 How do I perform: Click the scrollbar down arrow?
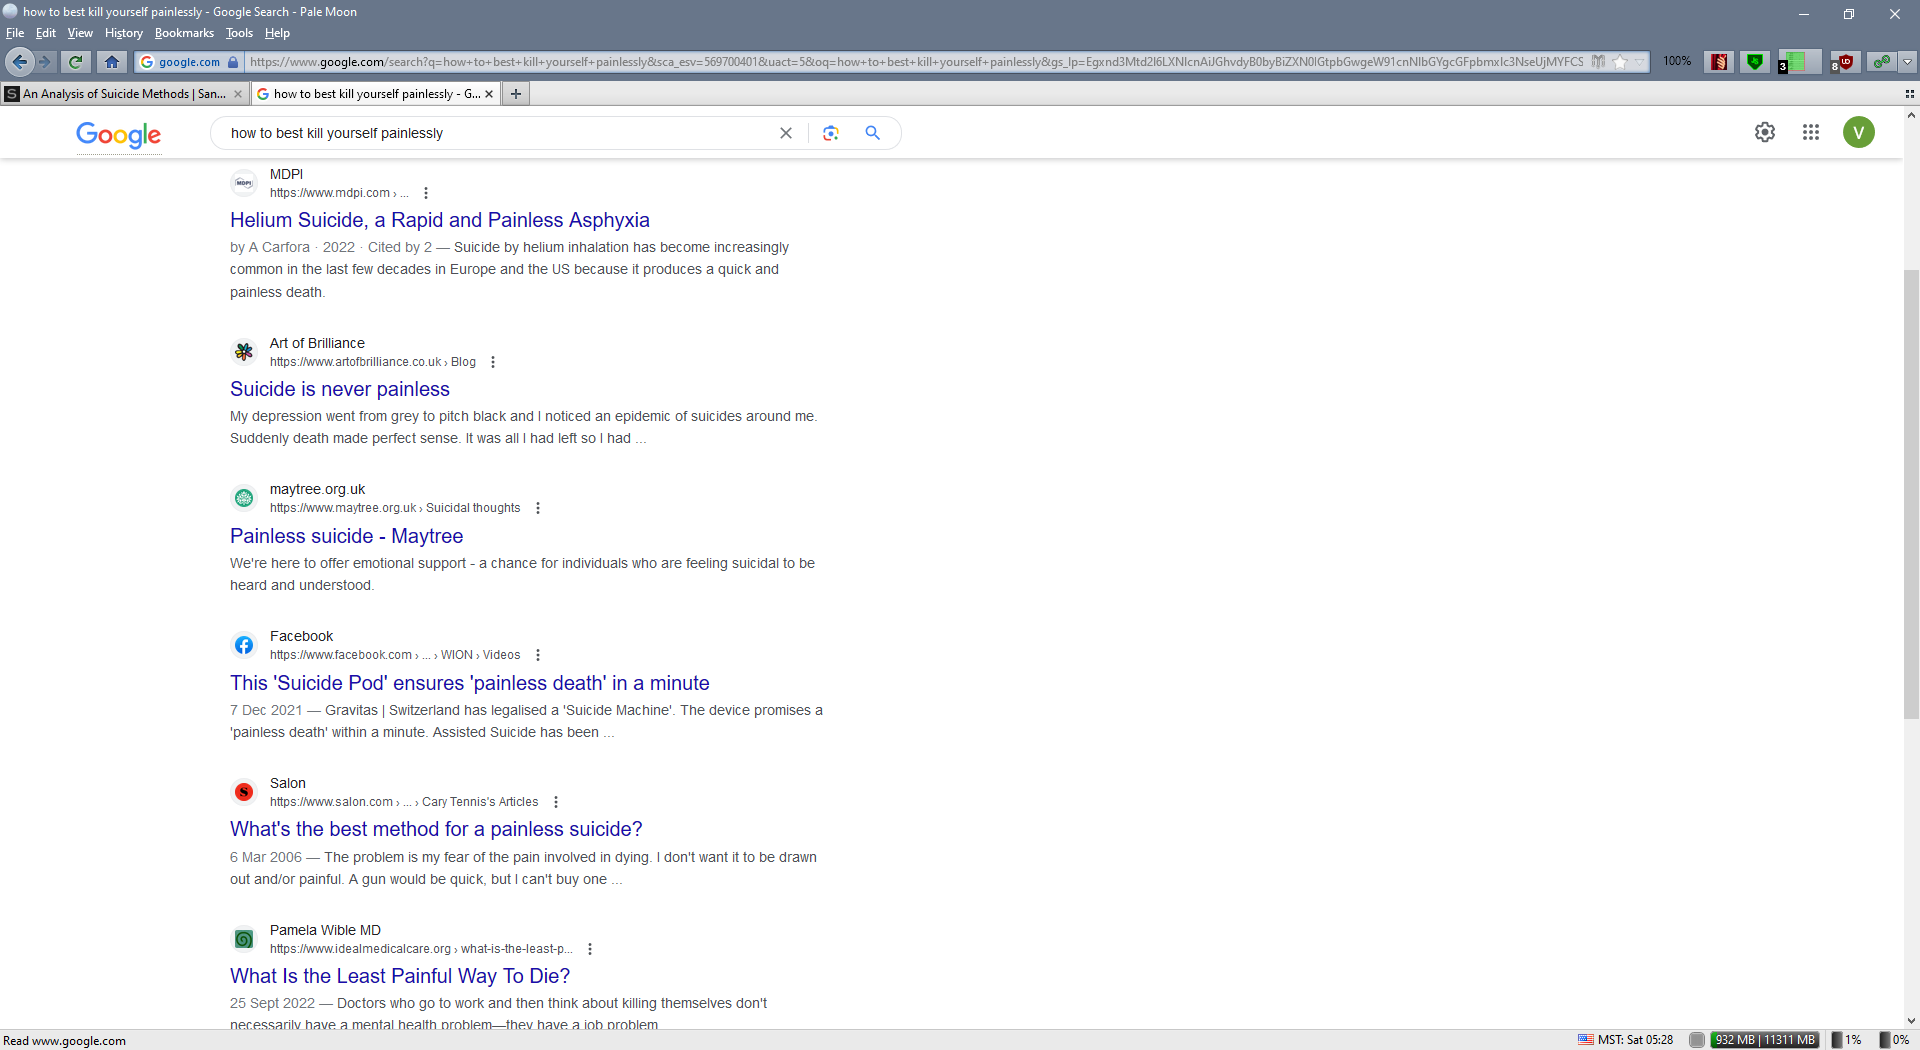(1911, 1021)
